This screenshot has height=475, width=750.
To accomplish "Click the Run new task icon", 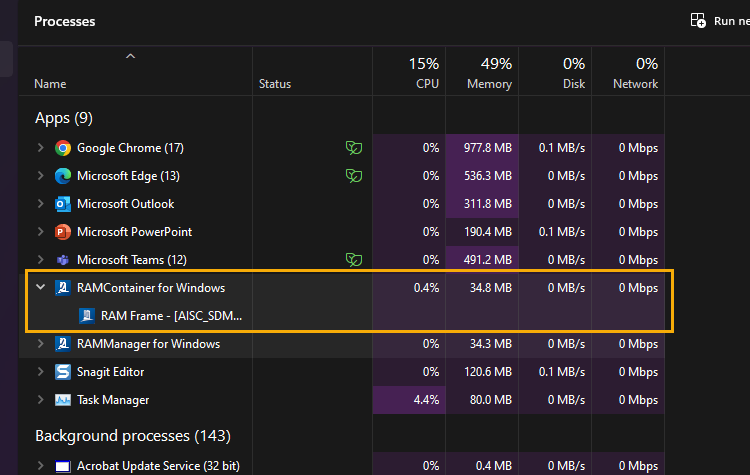I will pyautogui.click(x=698, y=21).
